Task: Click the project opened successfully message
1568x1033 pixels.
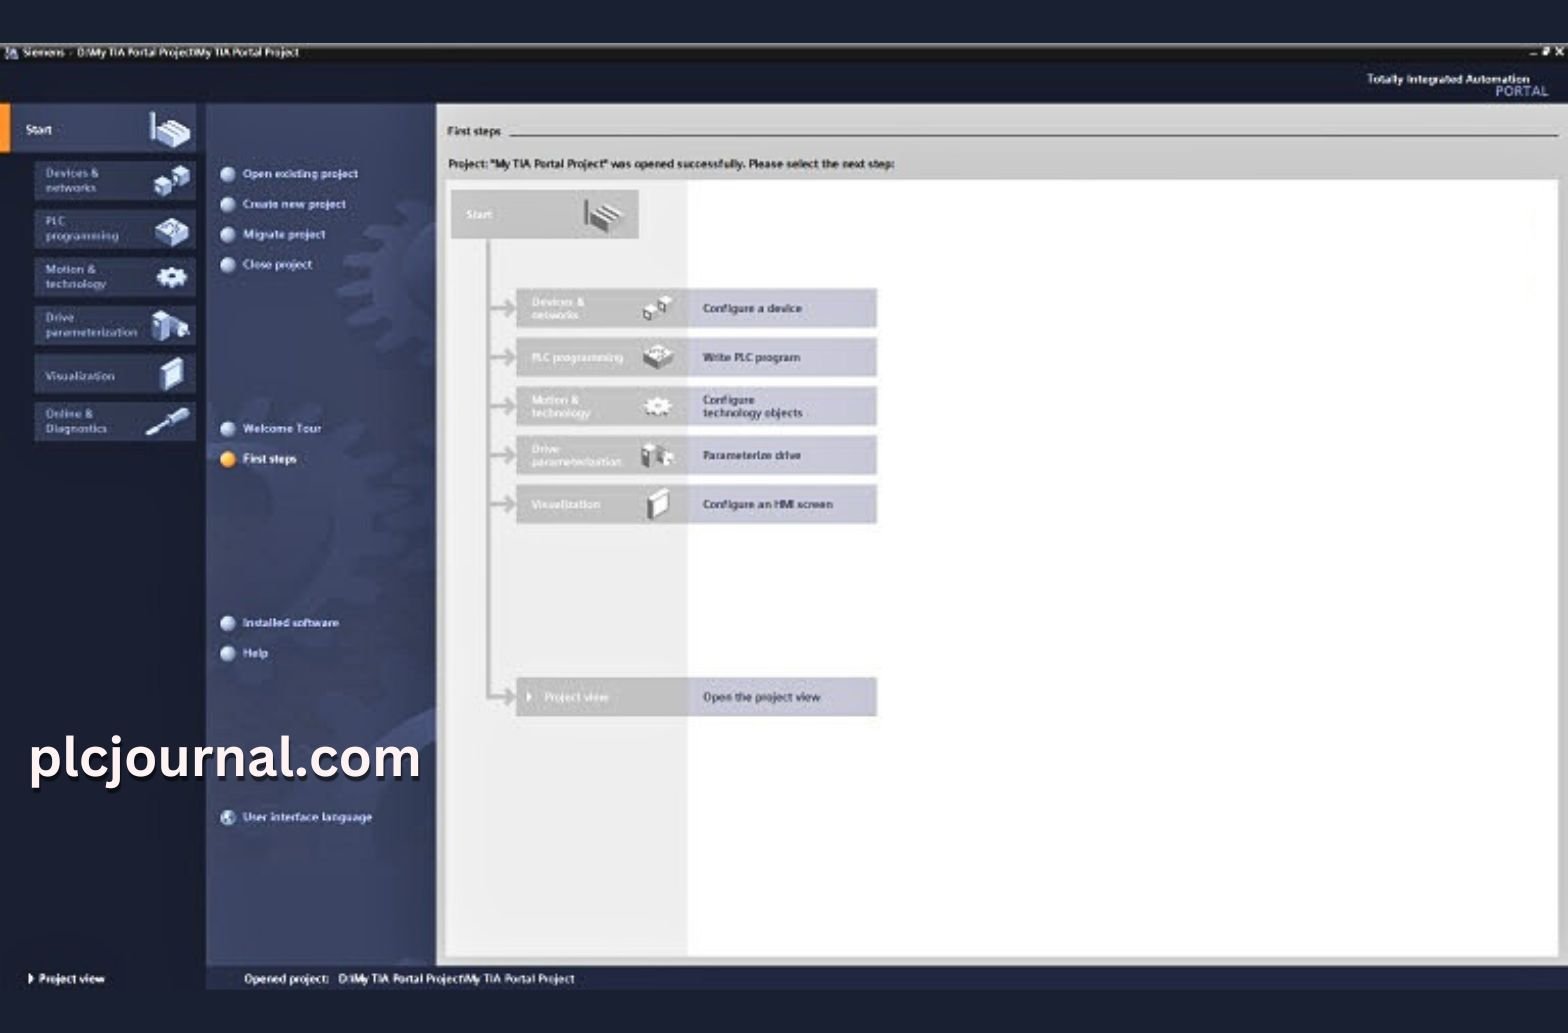Action: click(671, 164)
